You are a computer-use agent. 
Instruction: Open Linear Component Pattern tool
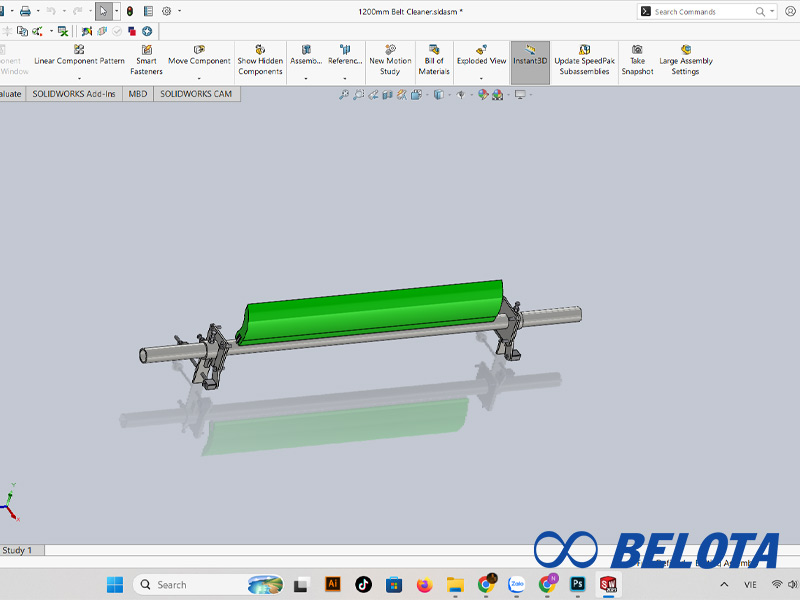coord(79,55)
